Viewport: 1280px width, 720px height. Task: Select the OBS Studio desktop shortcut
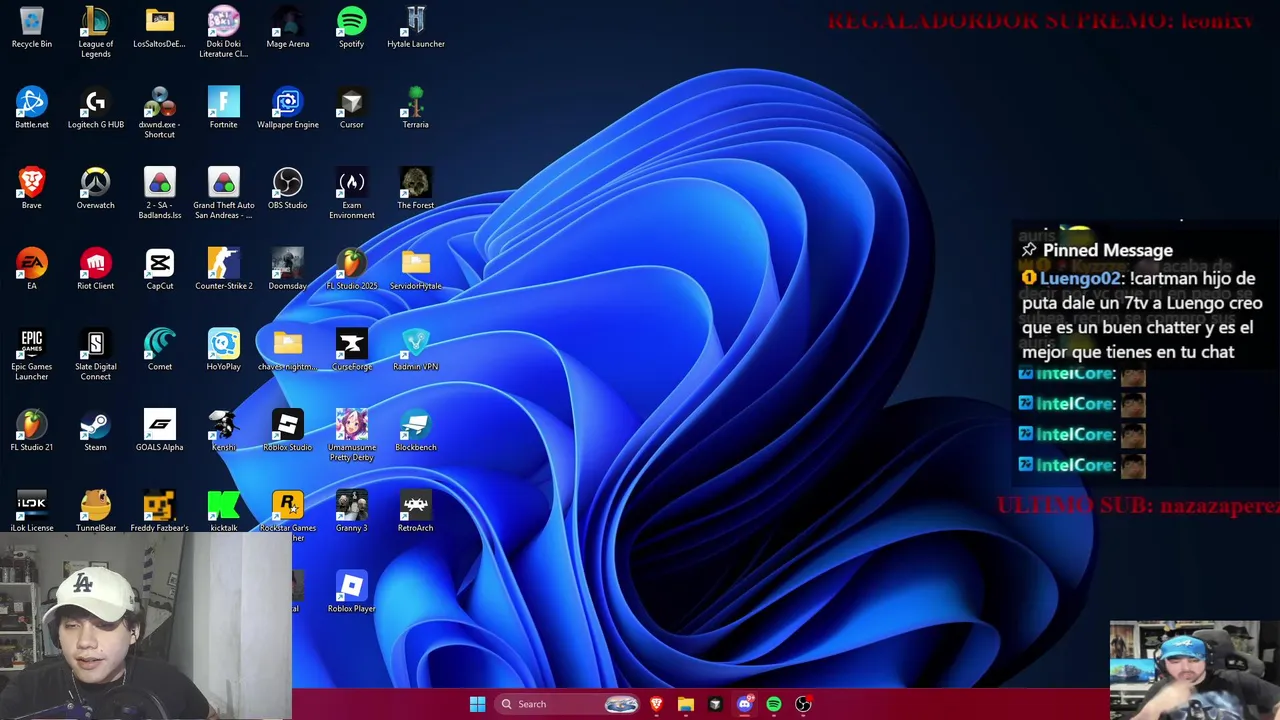288,189
